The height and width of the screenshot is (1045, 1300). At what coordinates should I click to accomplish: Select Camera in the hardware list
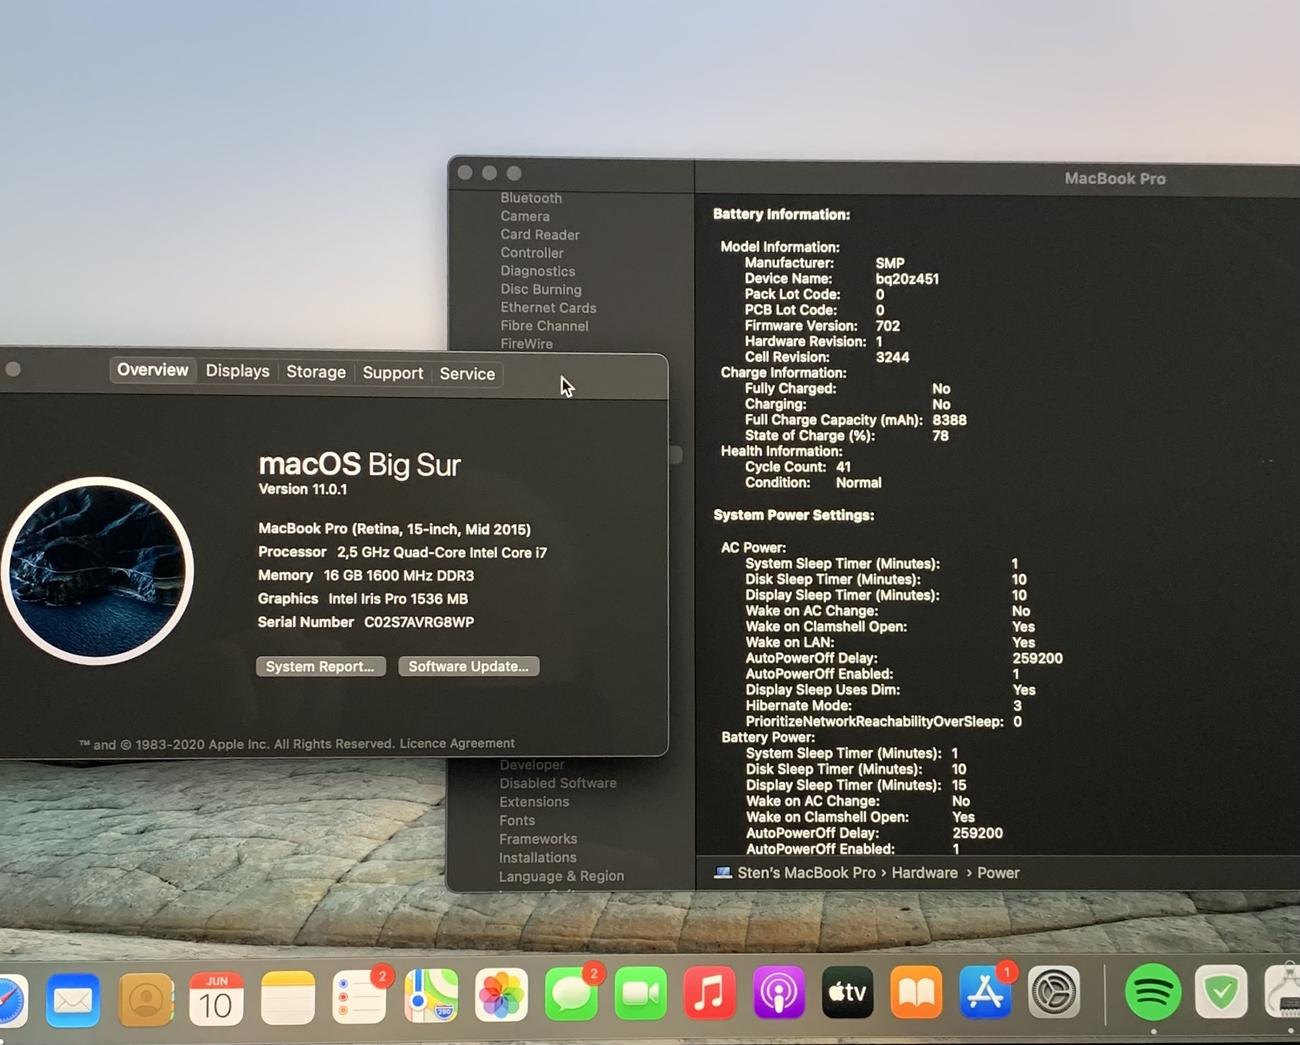525,216
